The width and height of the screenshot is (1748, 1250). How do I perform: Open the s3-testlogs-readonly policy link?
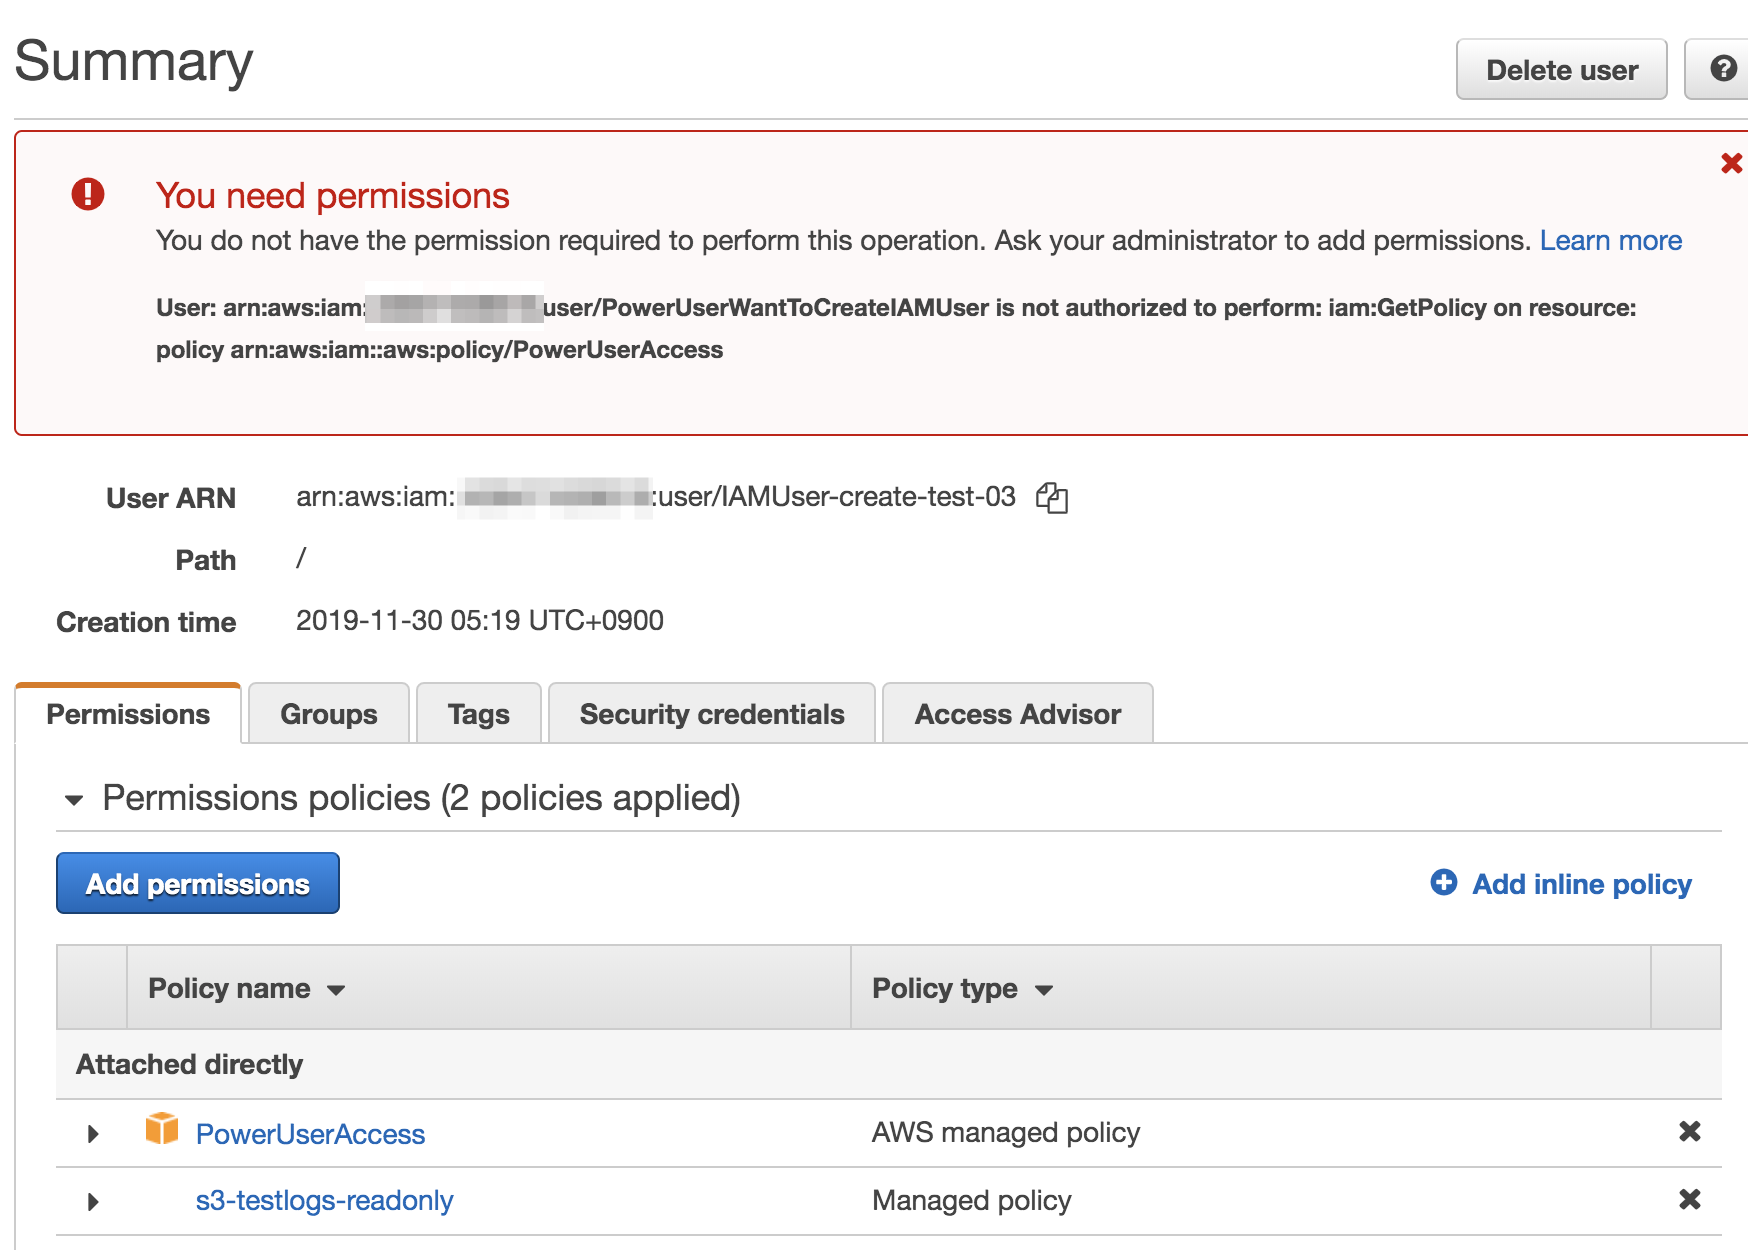pos(324,1201)
